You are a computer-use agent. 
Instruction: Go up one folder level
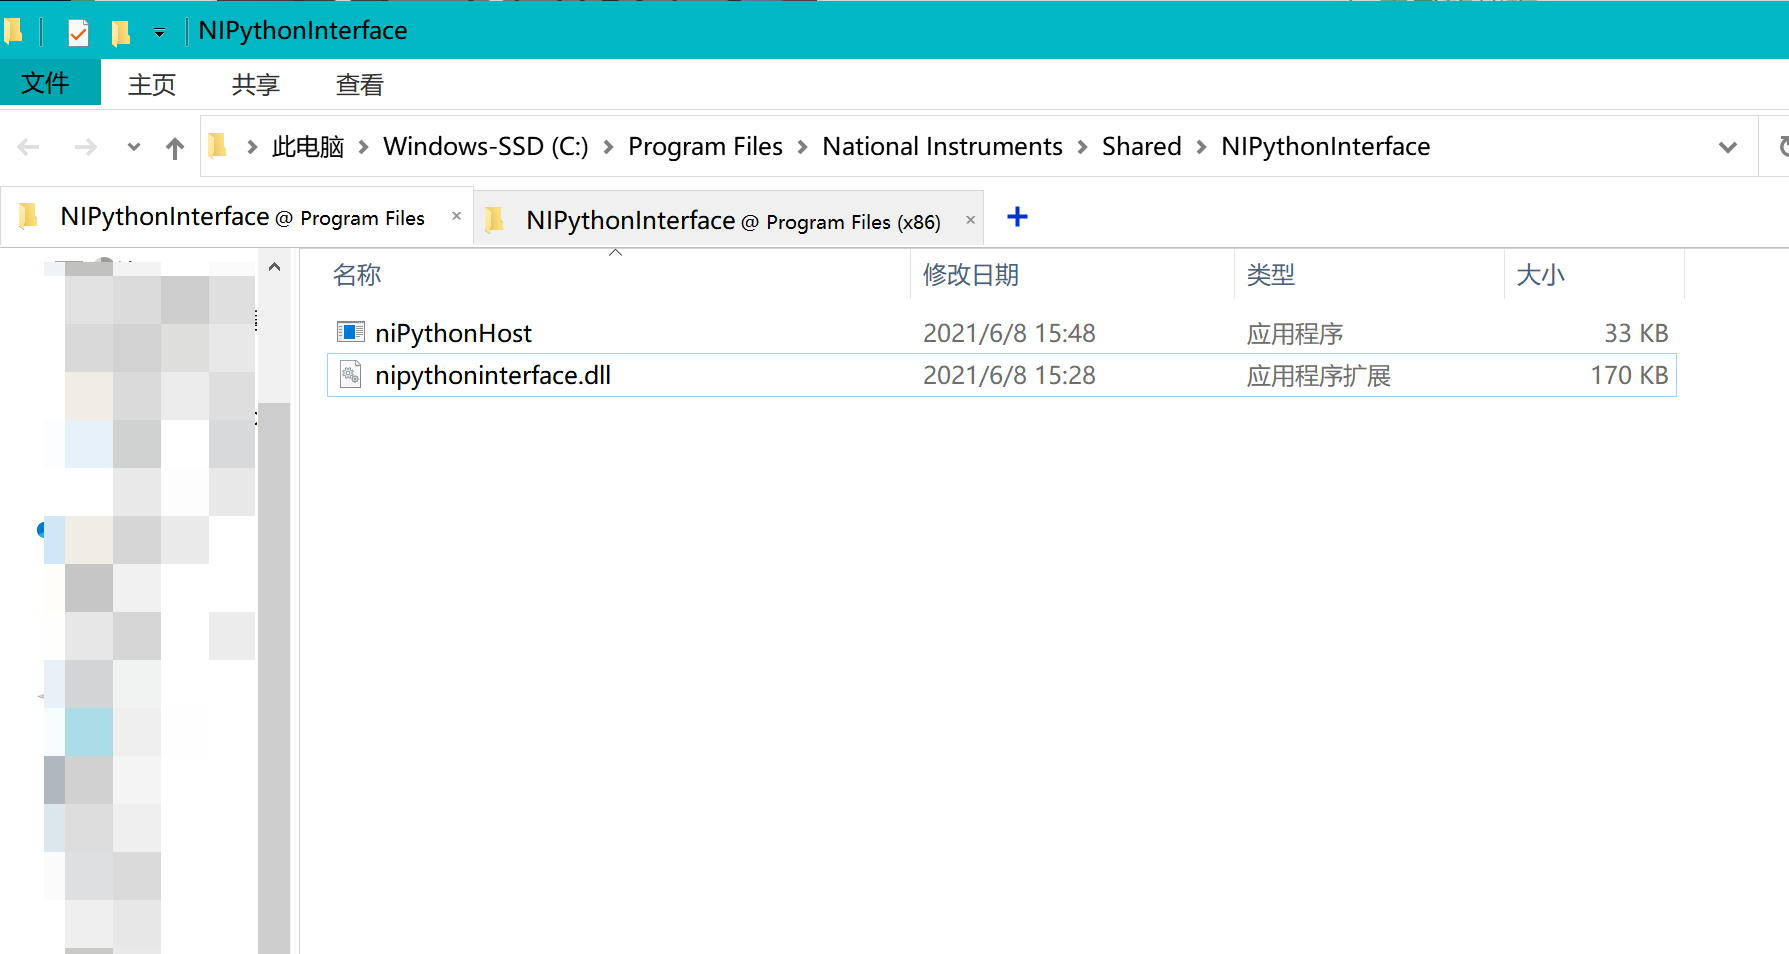pyautogui.click(x=175, y=148)
